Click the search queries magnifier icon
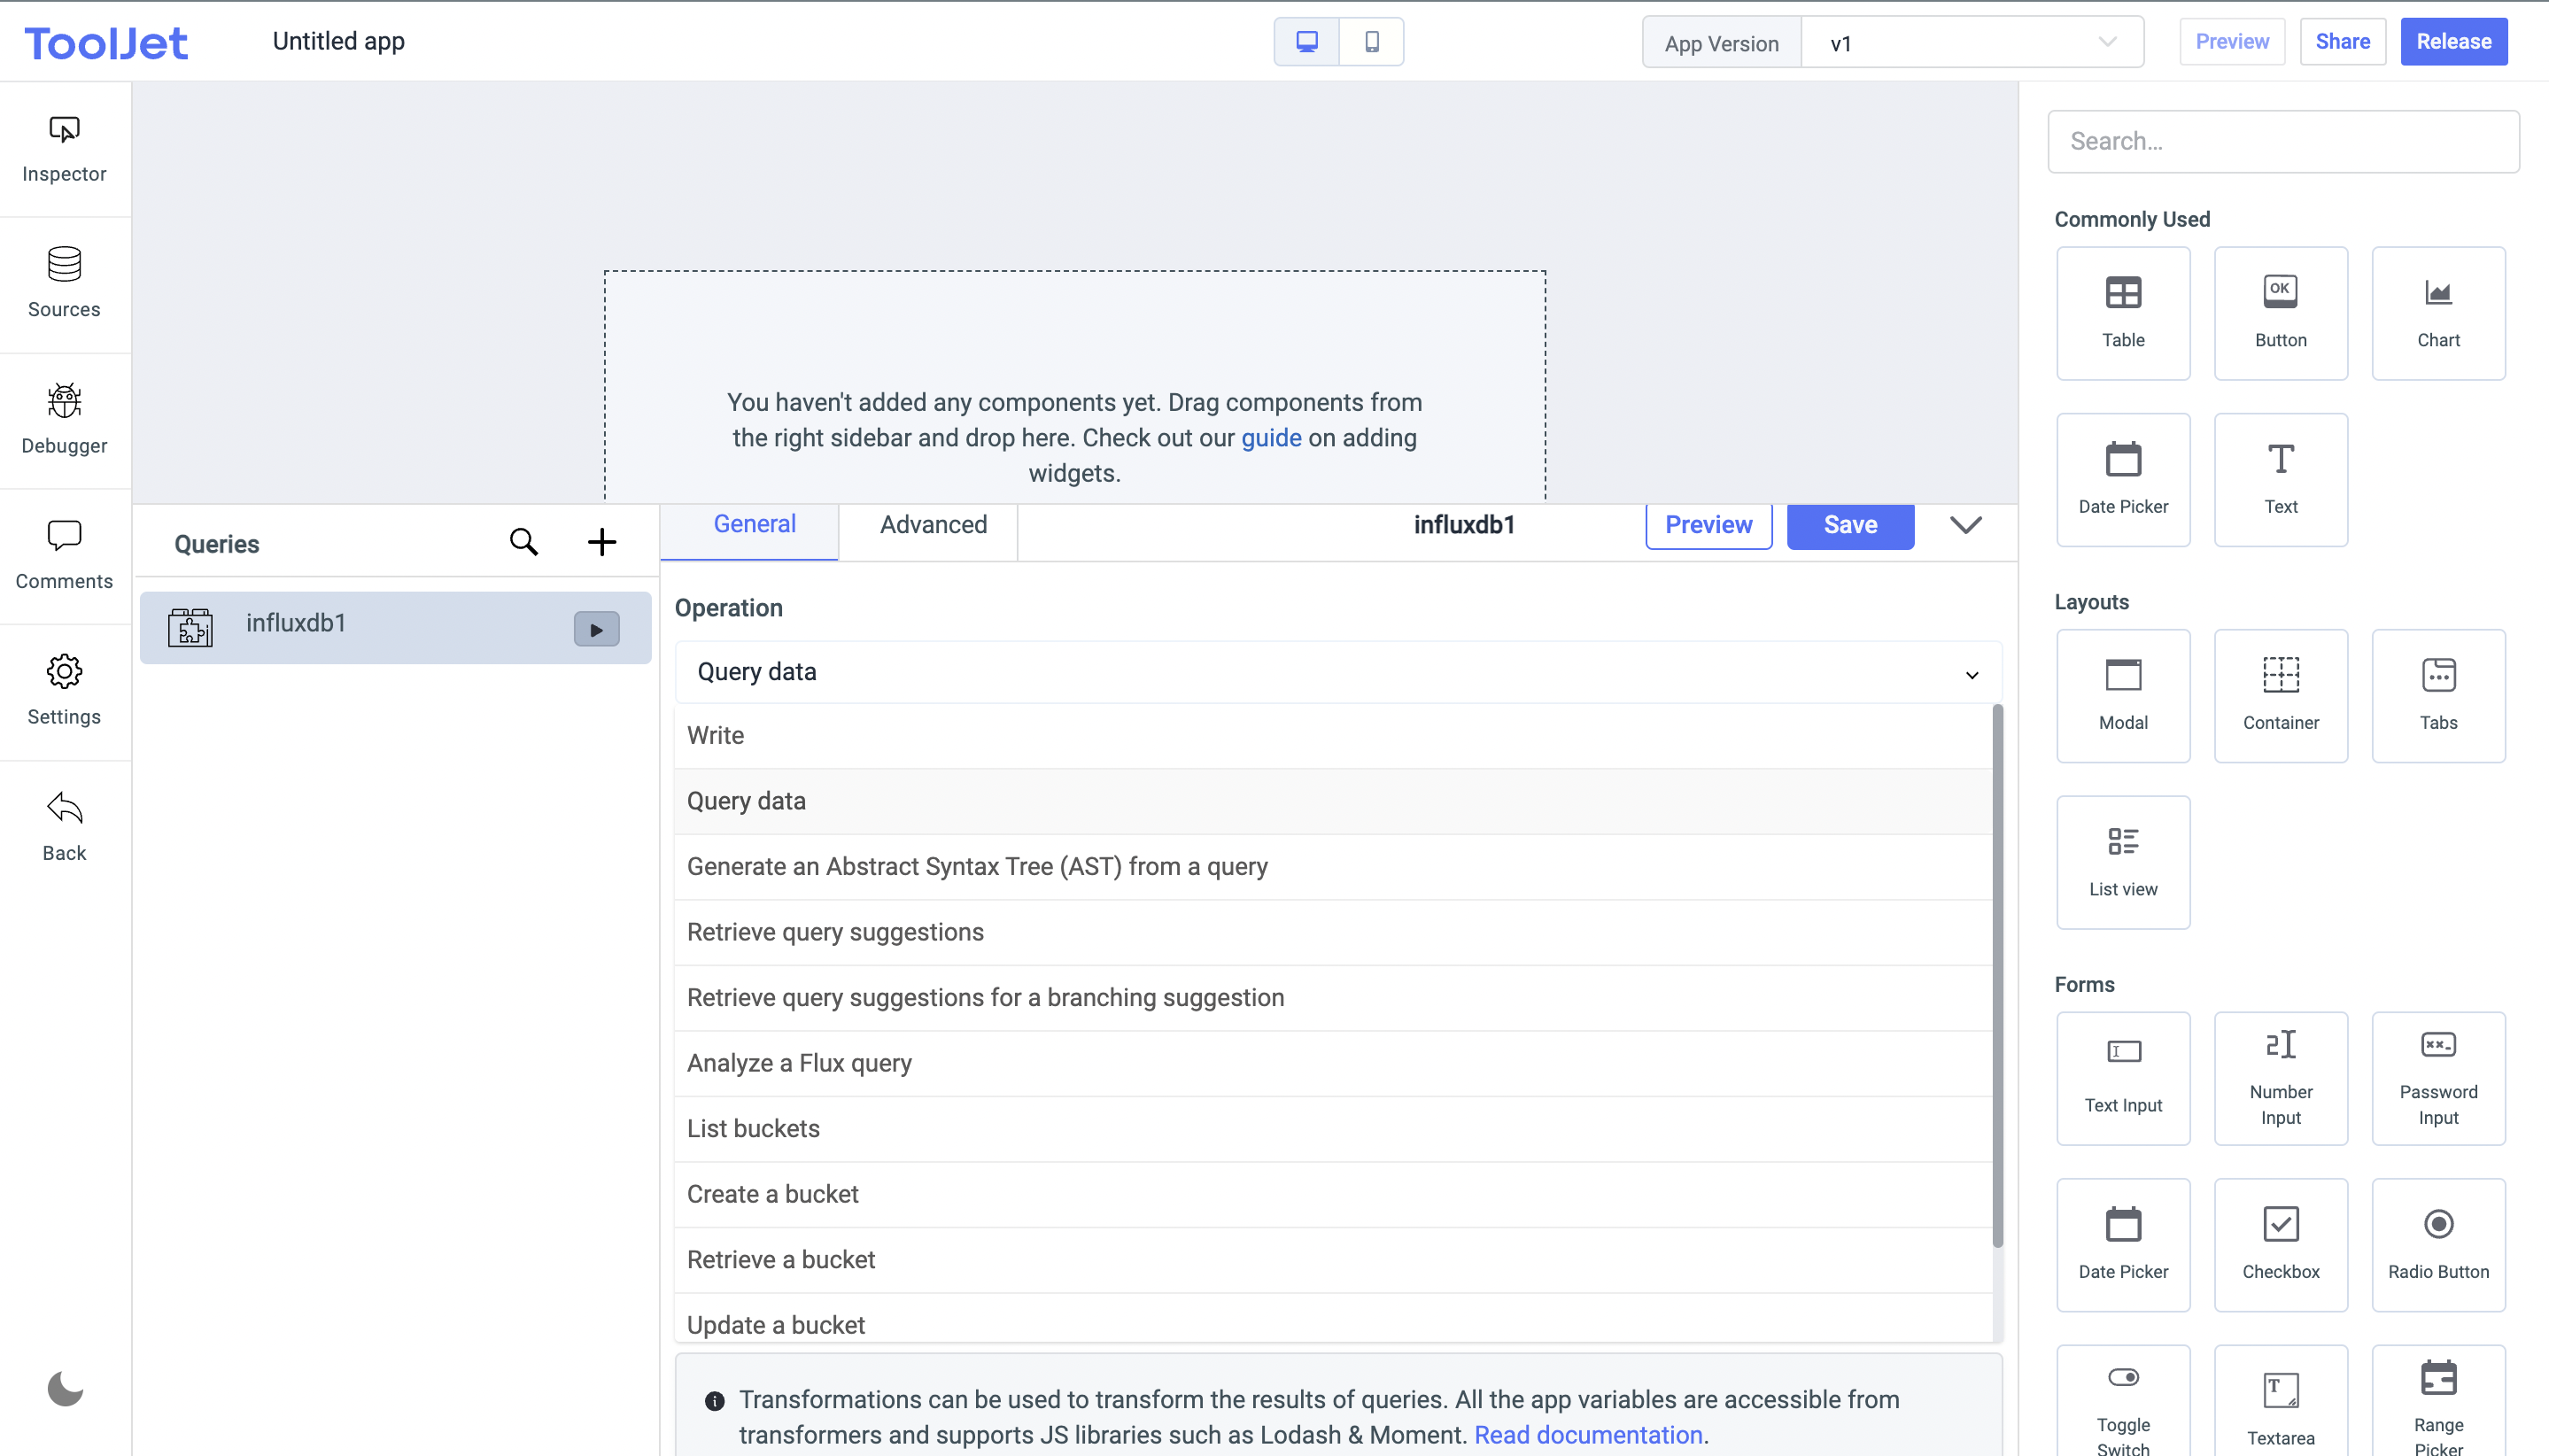2549x1456 pixels. 524,542
